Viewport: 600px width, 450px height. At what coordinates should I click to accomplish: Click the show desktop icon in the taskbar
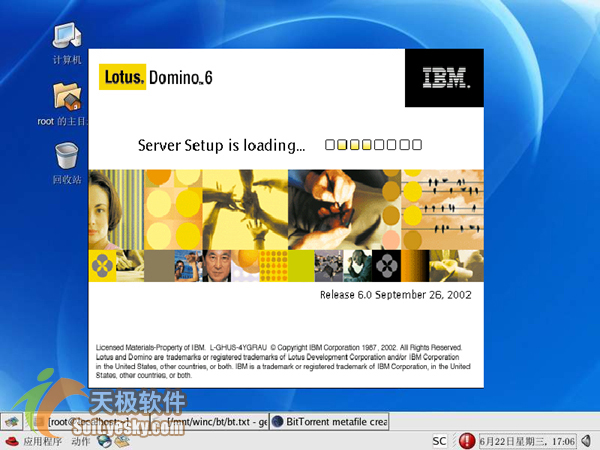[x=12, y=420]
